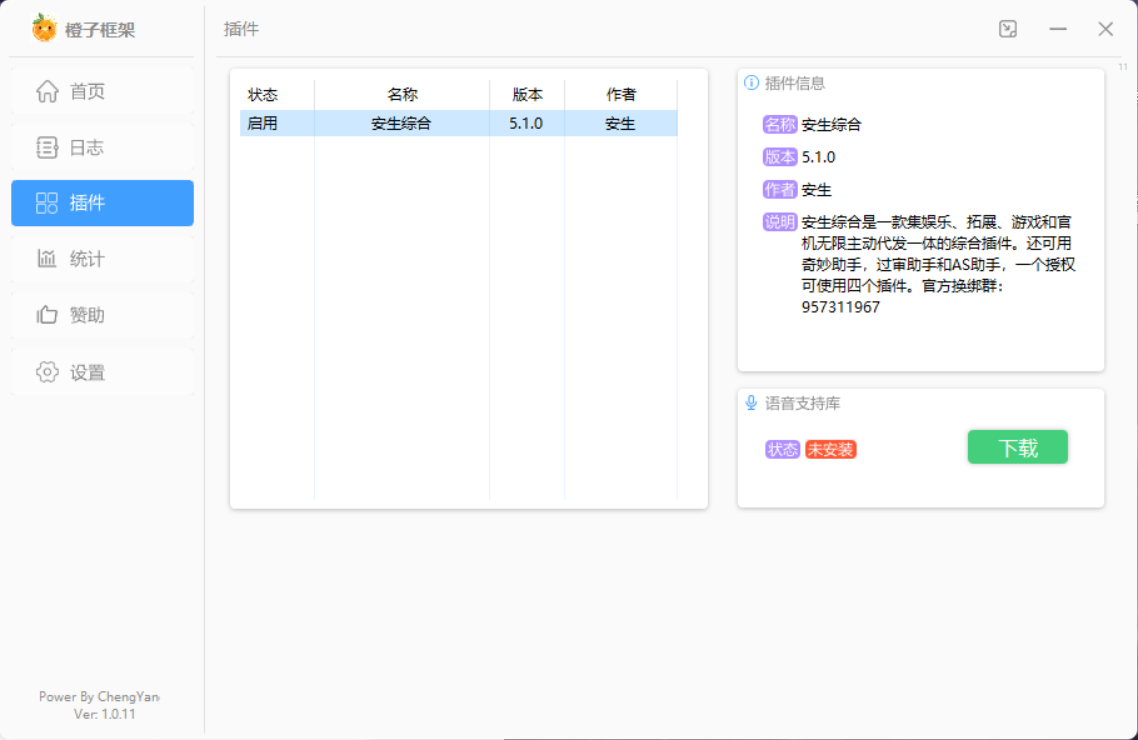Click the 插件 plugins grid icon
The width and height of the screenshot is (1138, 740).
[46, 203]
